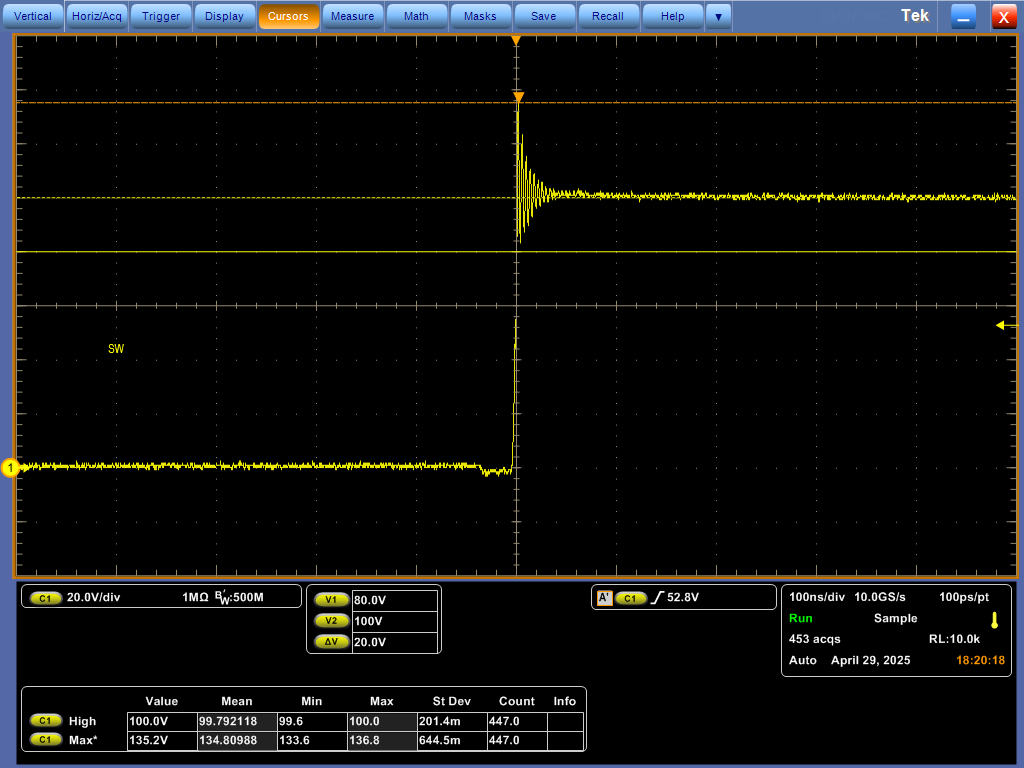Click the yellow thermometer status icon
Viewport: 1024px width, 768px height.
[994, 619]
